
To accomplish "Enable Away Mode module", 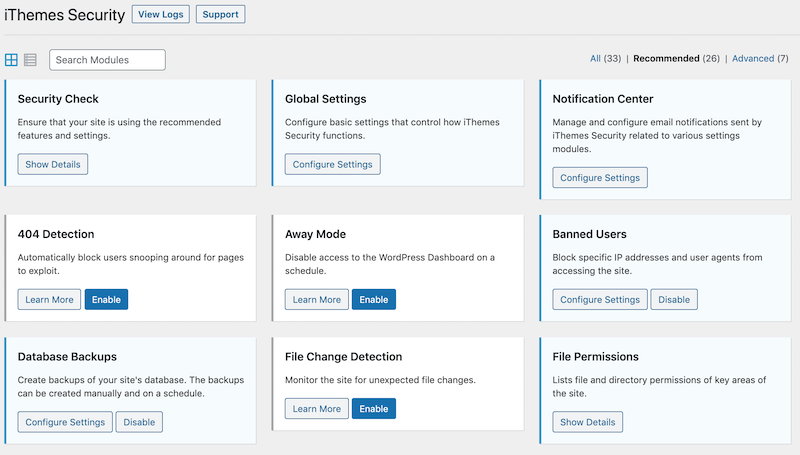I will point(373,299).
